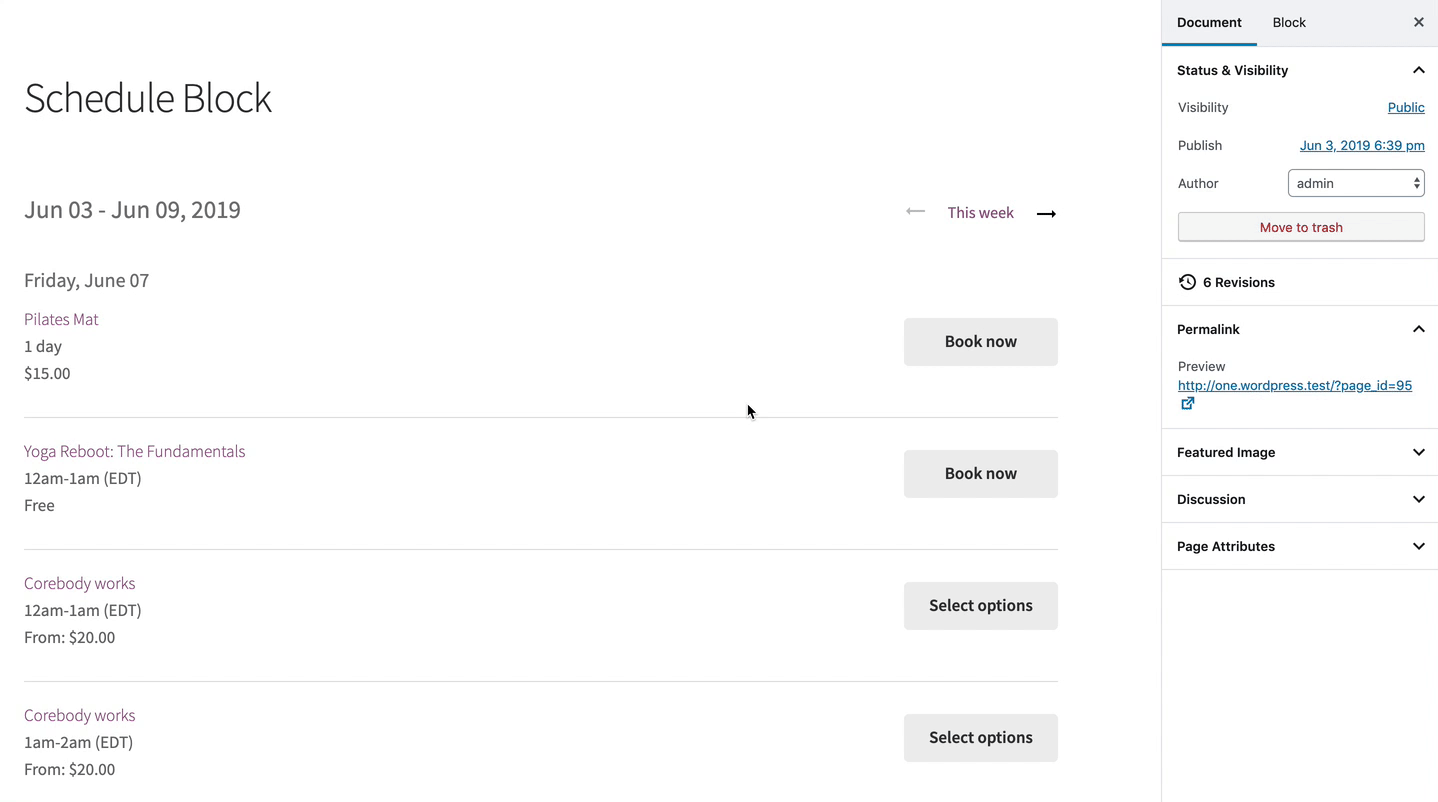This screenshot has height=802, width=1438.
Task: Book now for Yoga Reboot class
Action: point(981,474)
